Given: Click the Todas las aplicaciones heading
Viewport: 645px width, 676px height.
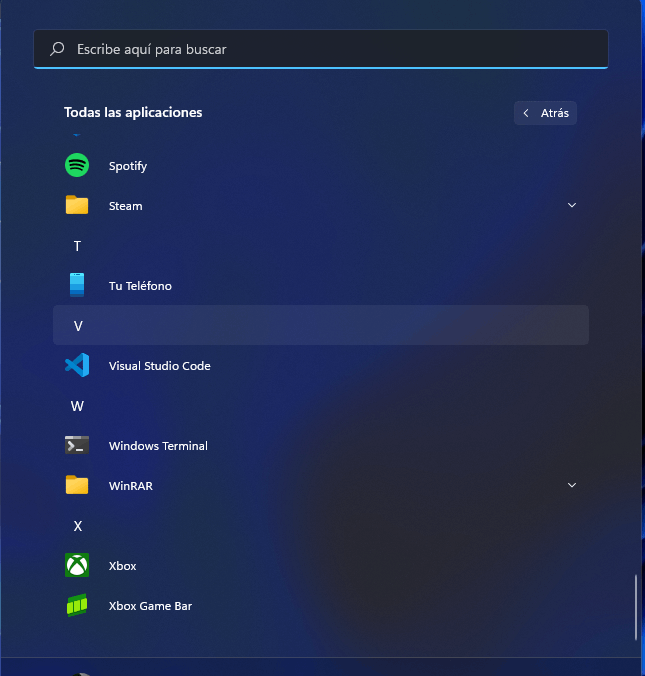Looking at the screenshot, I should pos(133,112).
